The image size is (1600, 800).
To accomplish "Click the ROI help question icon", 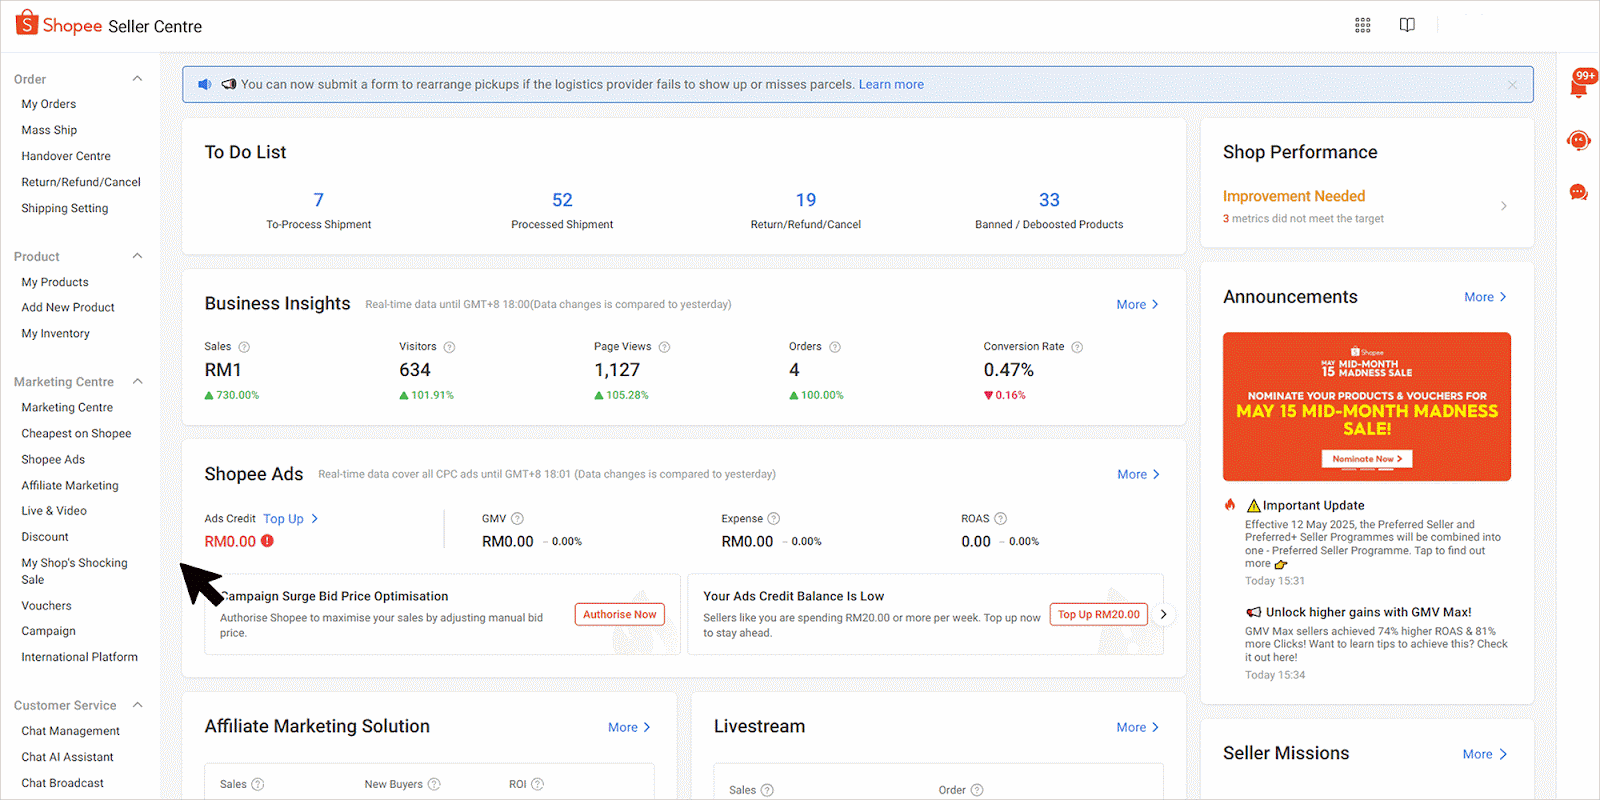I will click(537, 784).
